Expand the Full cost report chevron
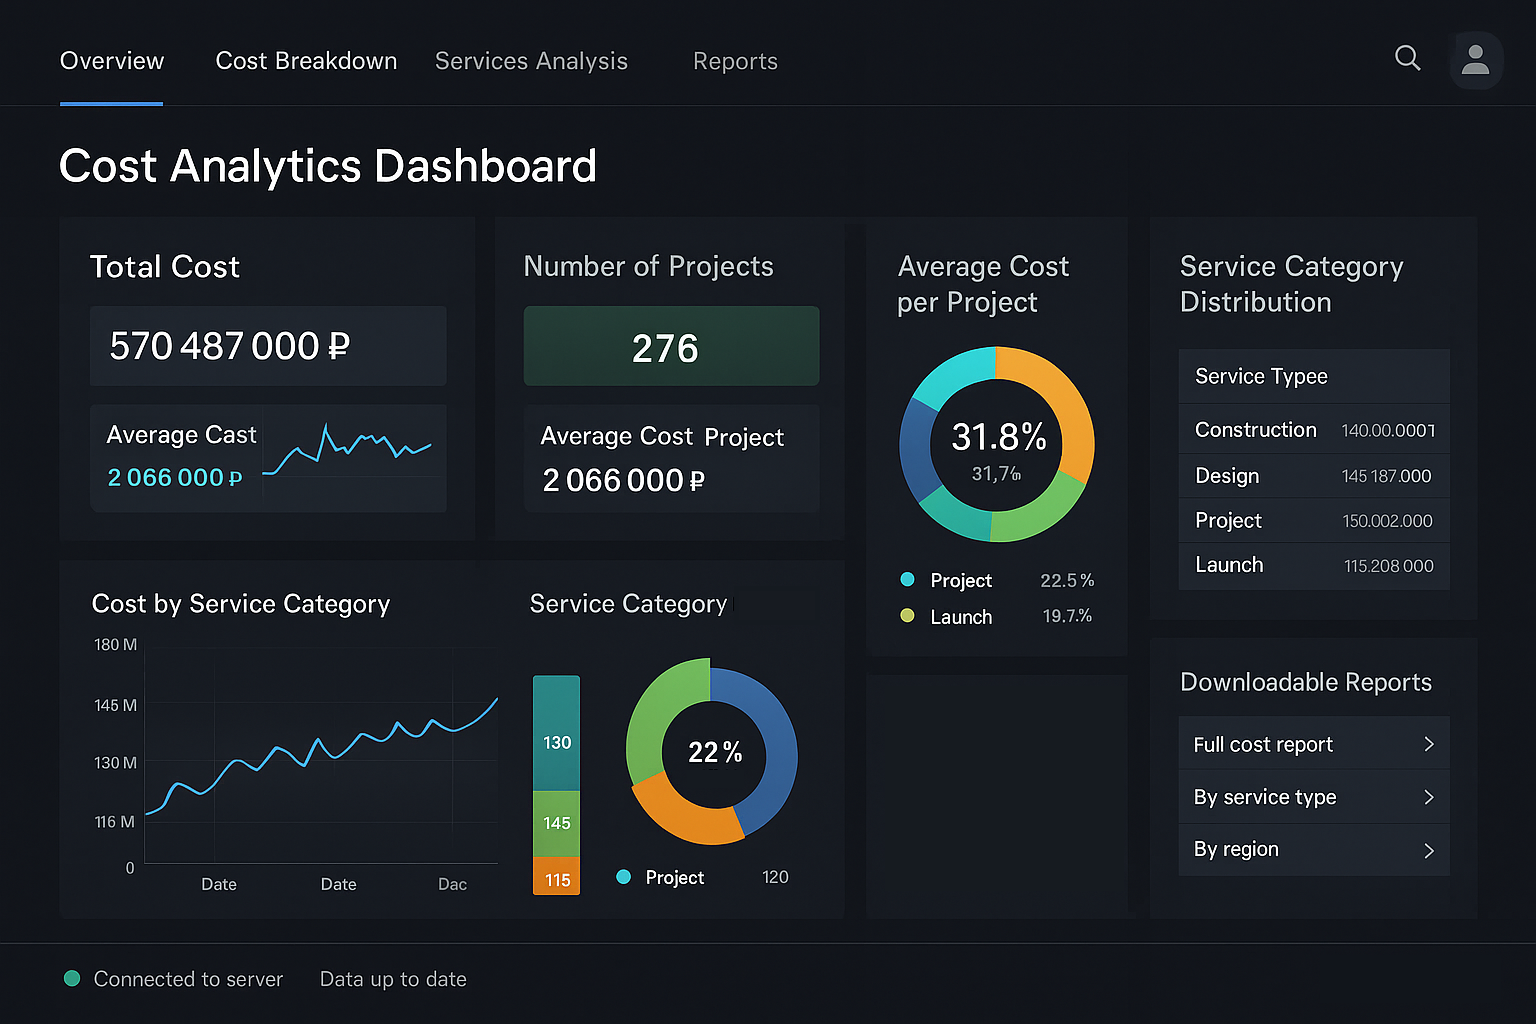 point(1428,744)
